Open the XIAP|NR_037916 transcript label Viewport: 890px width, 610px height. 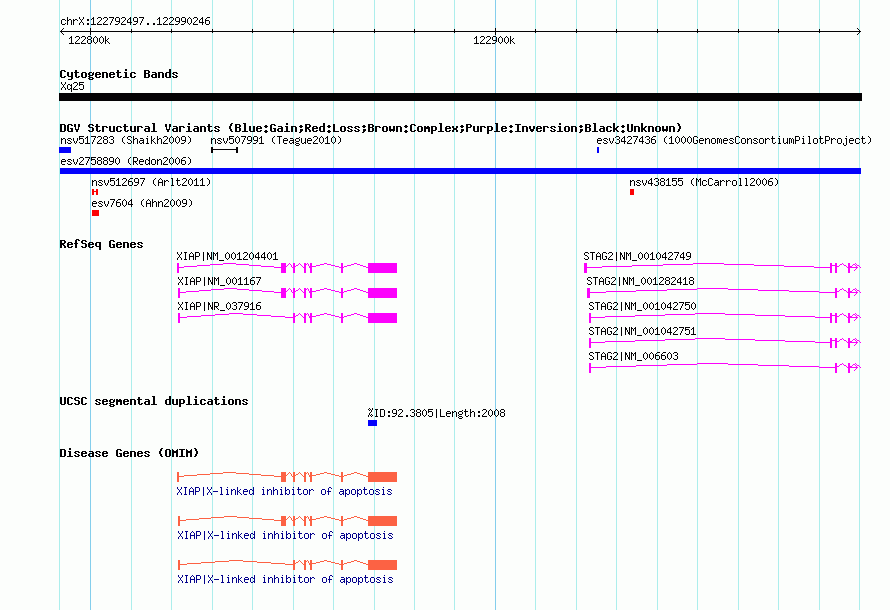219,306
